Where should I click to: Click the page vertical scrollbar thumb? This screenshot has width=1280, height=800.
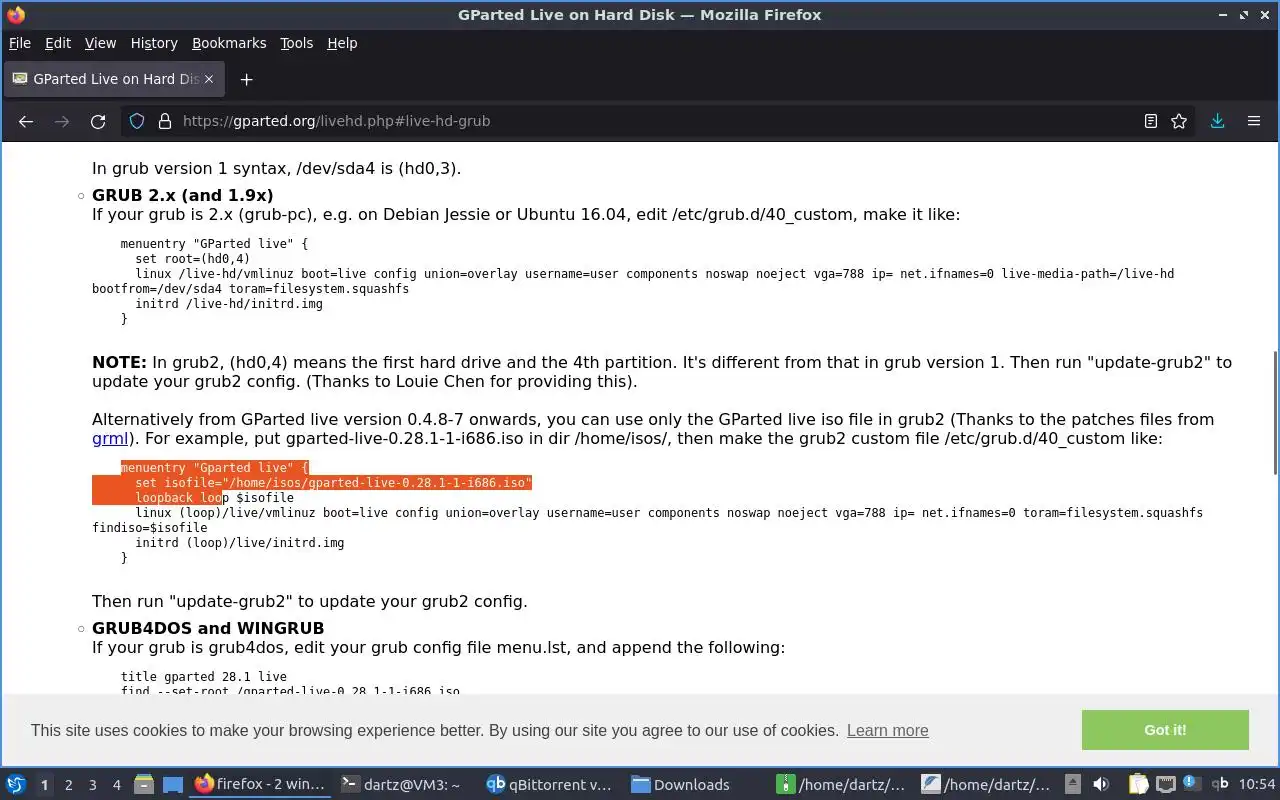(1274, 412)
